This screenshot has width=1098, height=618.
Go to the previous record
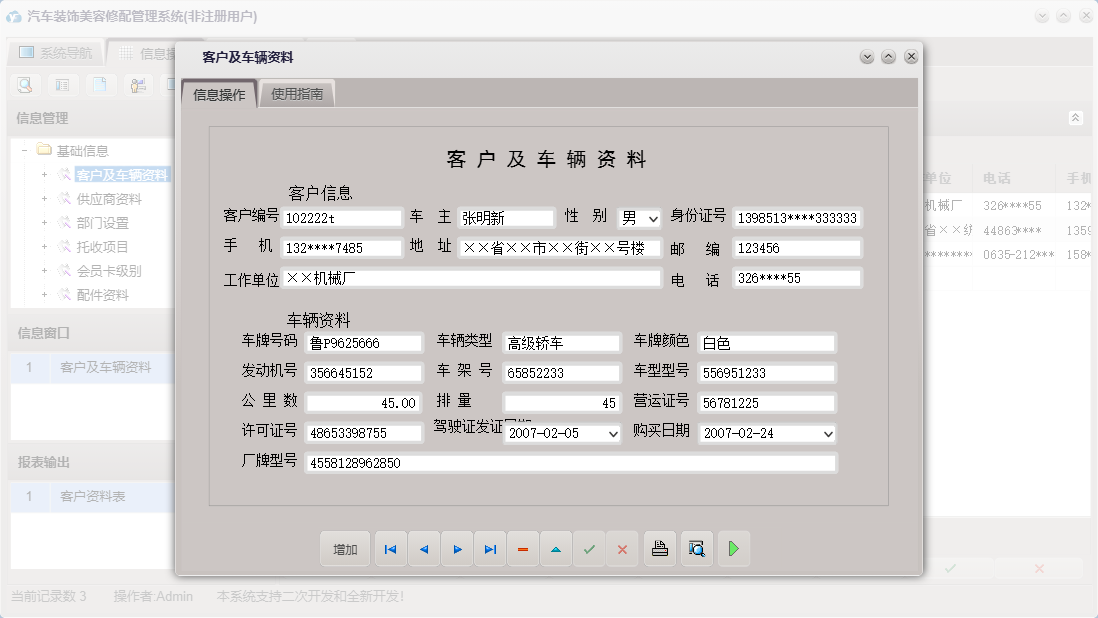[x=424, y=548]
